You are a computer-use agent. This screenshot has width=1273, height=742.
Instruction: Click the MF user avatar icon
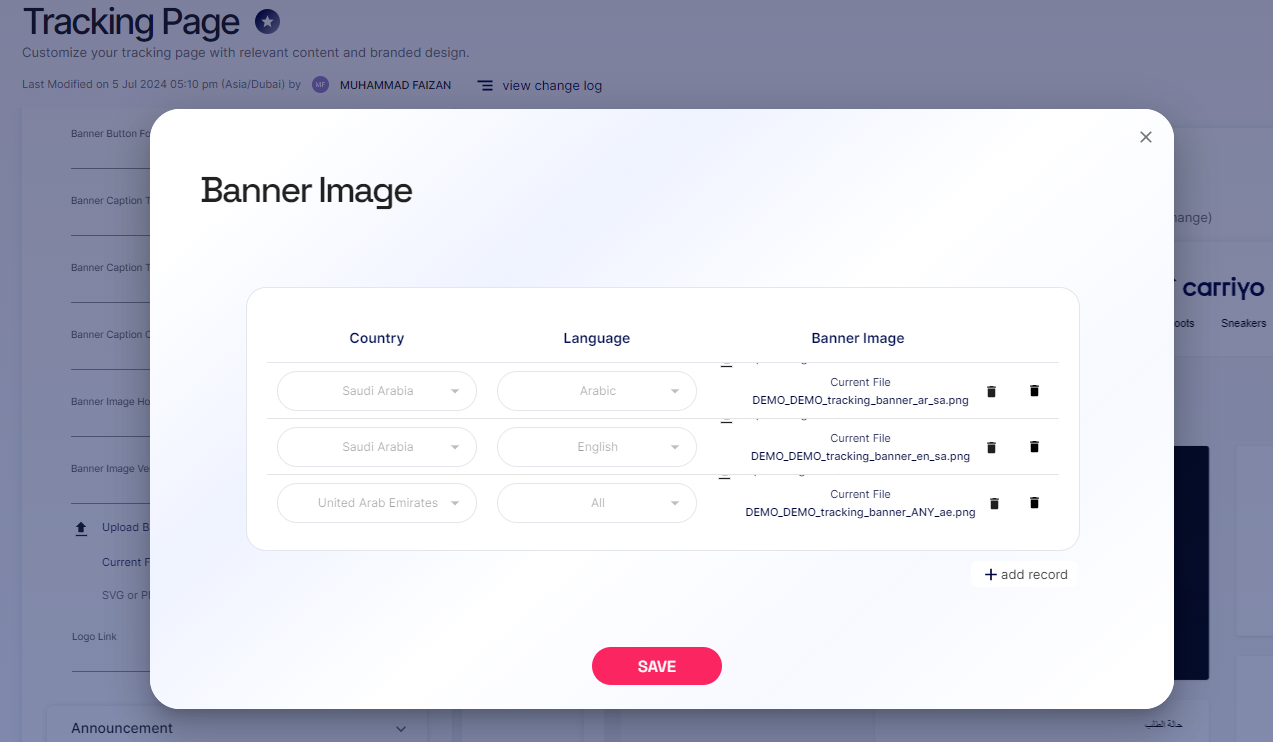320,85
